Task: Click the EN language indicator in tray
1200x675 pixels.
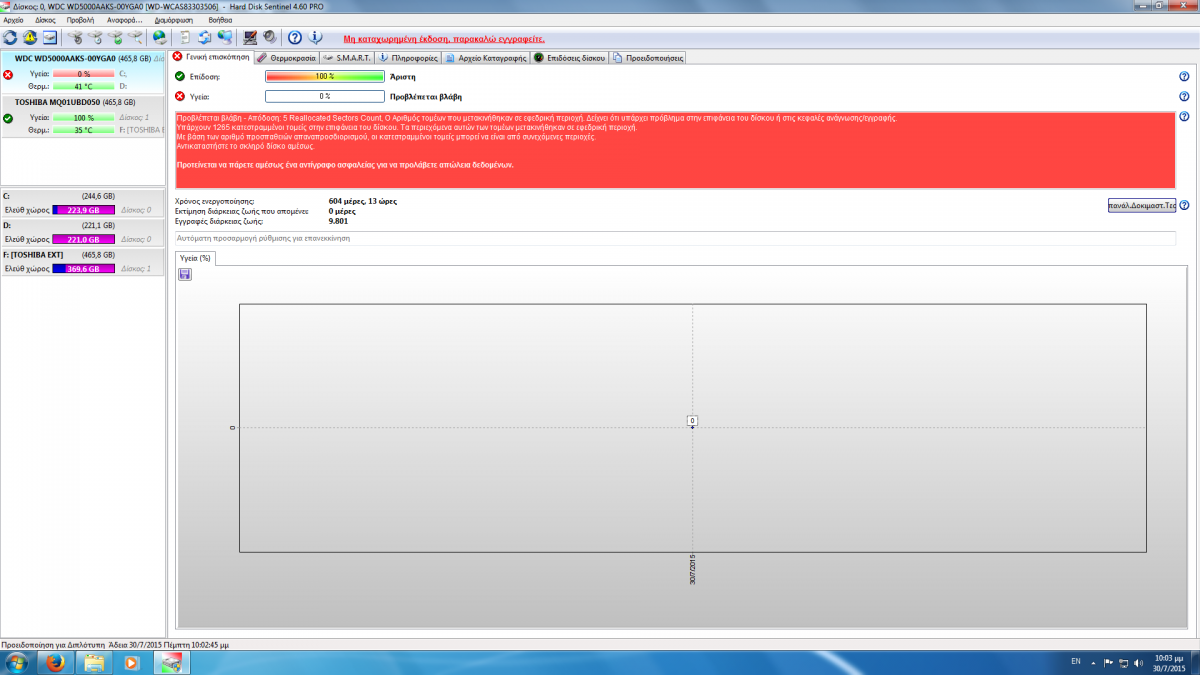Action: tap(1076, 662)
